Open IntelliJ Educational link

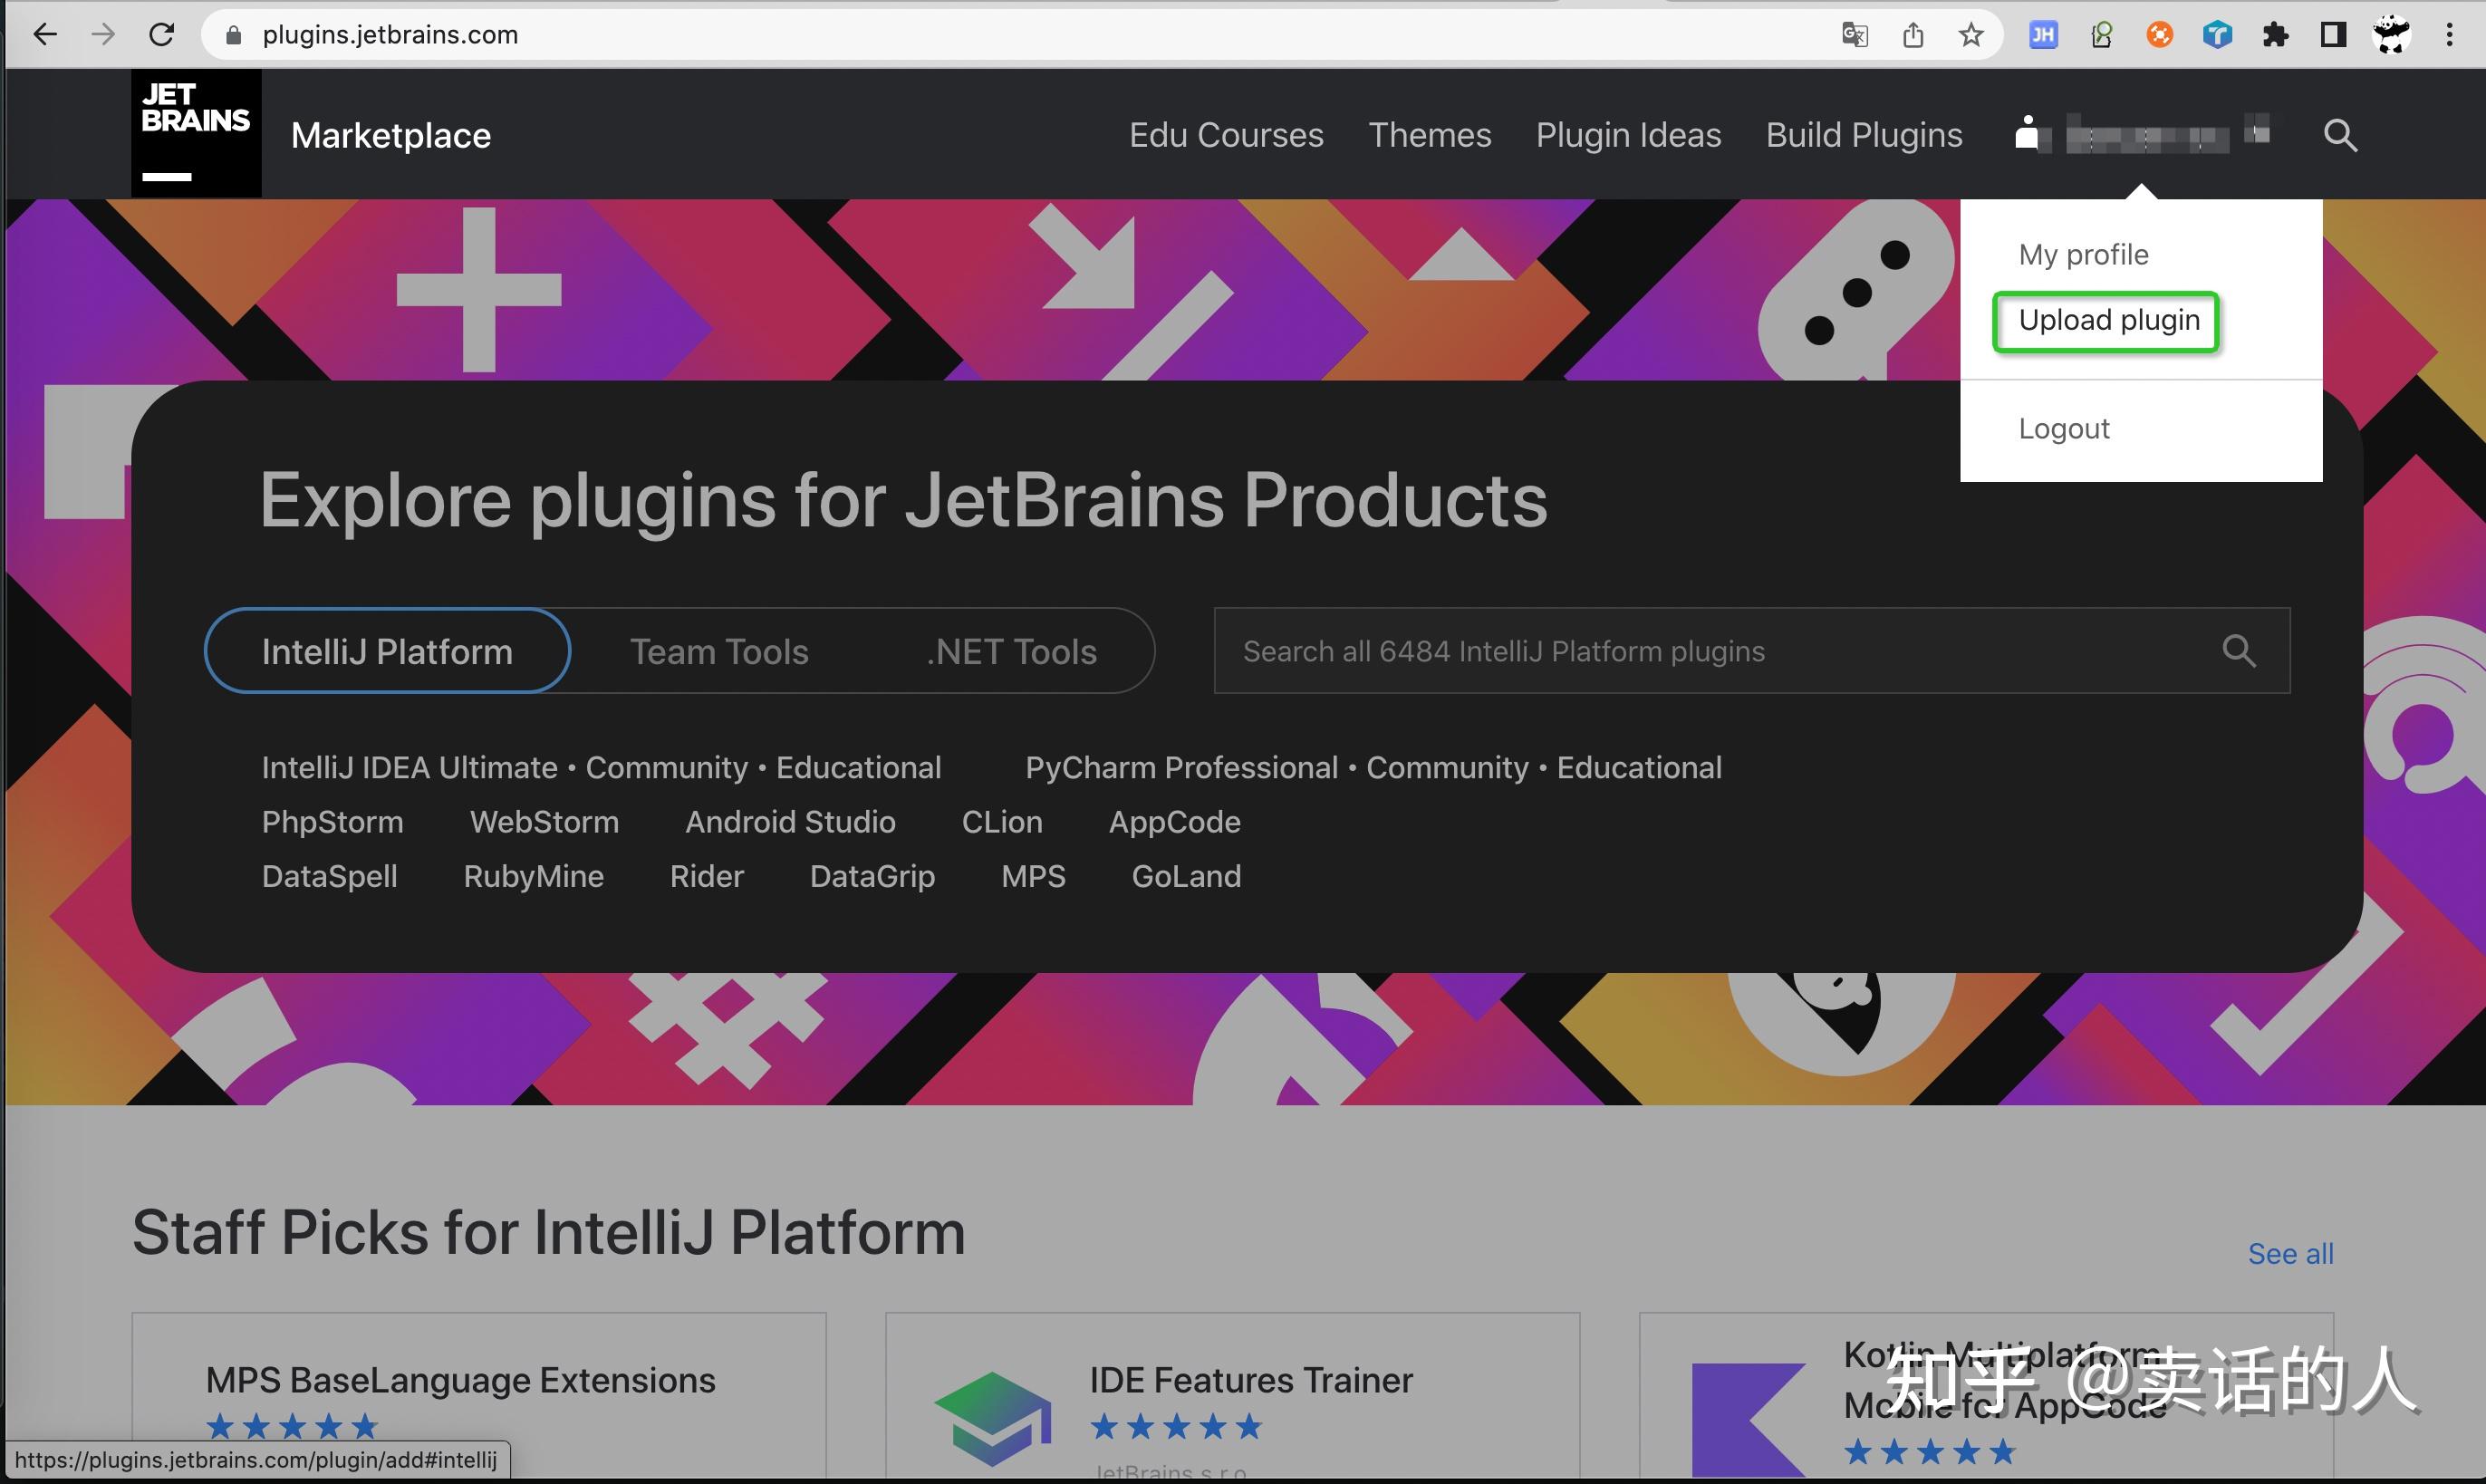(x=859, y=767)
